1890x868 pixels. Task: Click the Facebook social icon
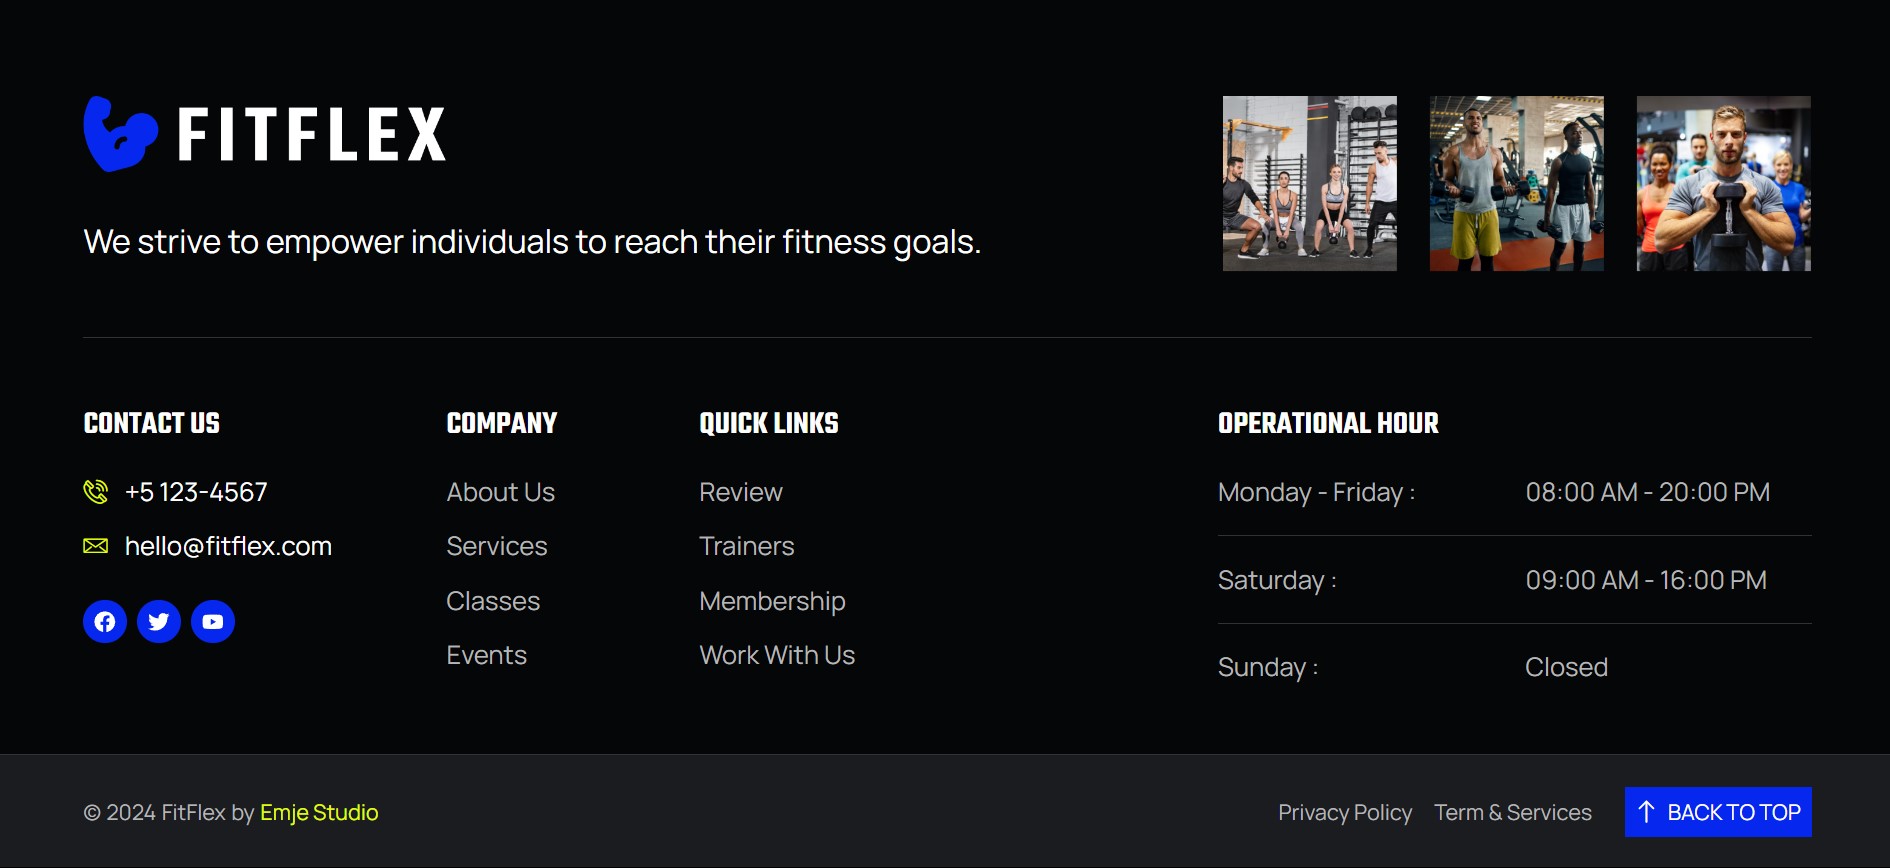pyautogui.click(x=104, y=621)
